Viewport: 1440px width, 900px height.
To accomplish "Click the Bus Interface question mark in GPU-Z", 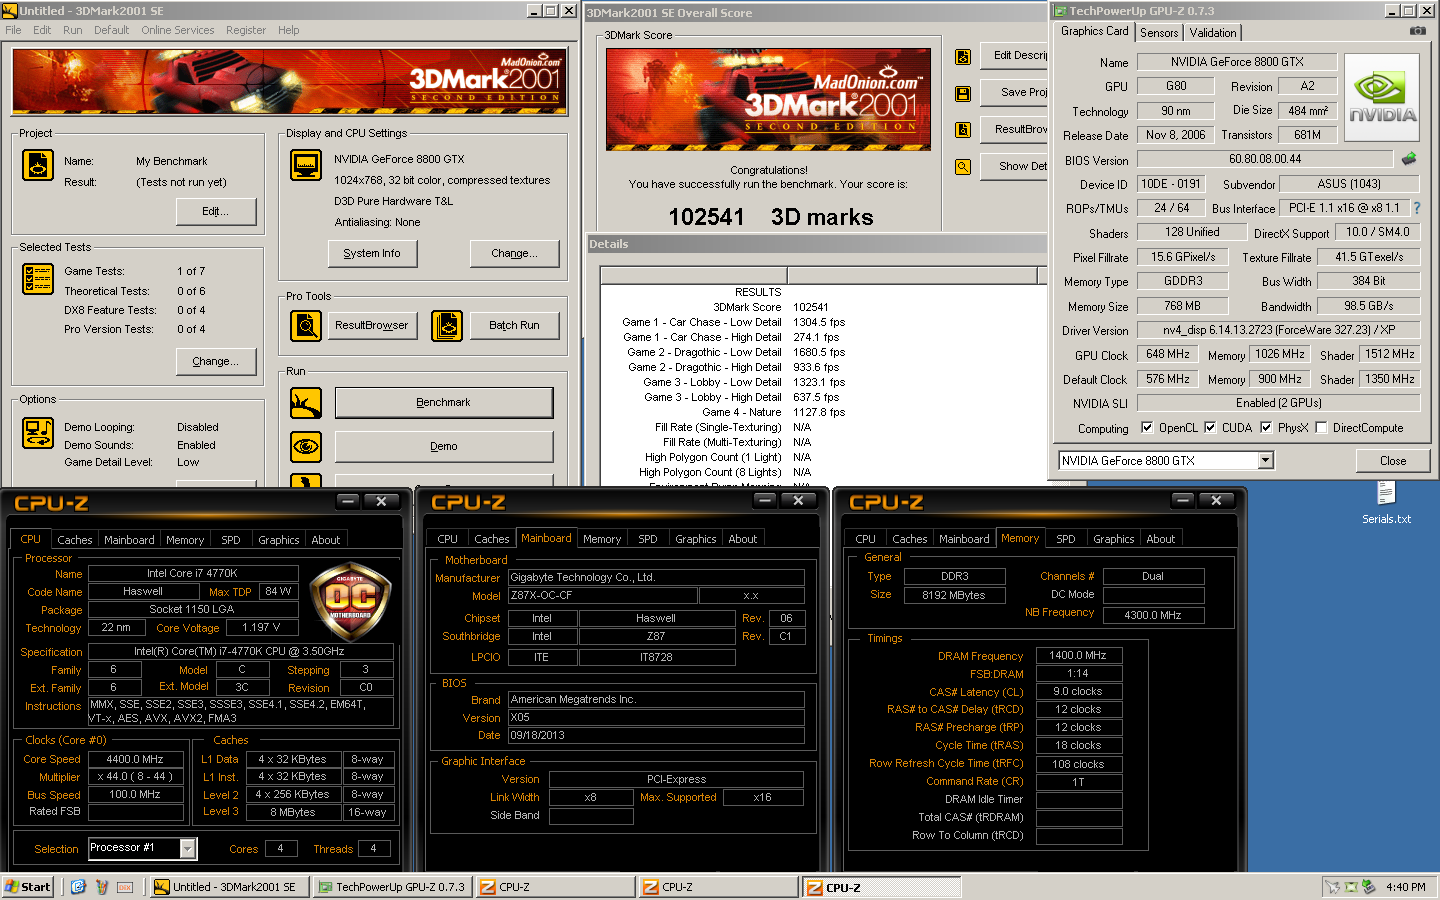I will point(1416,208).
